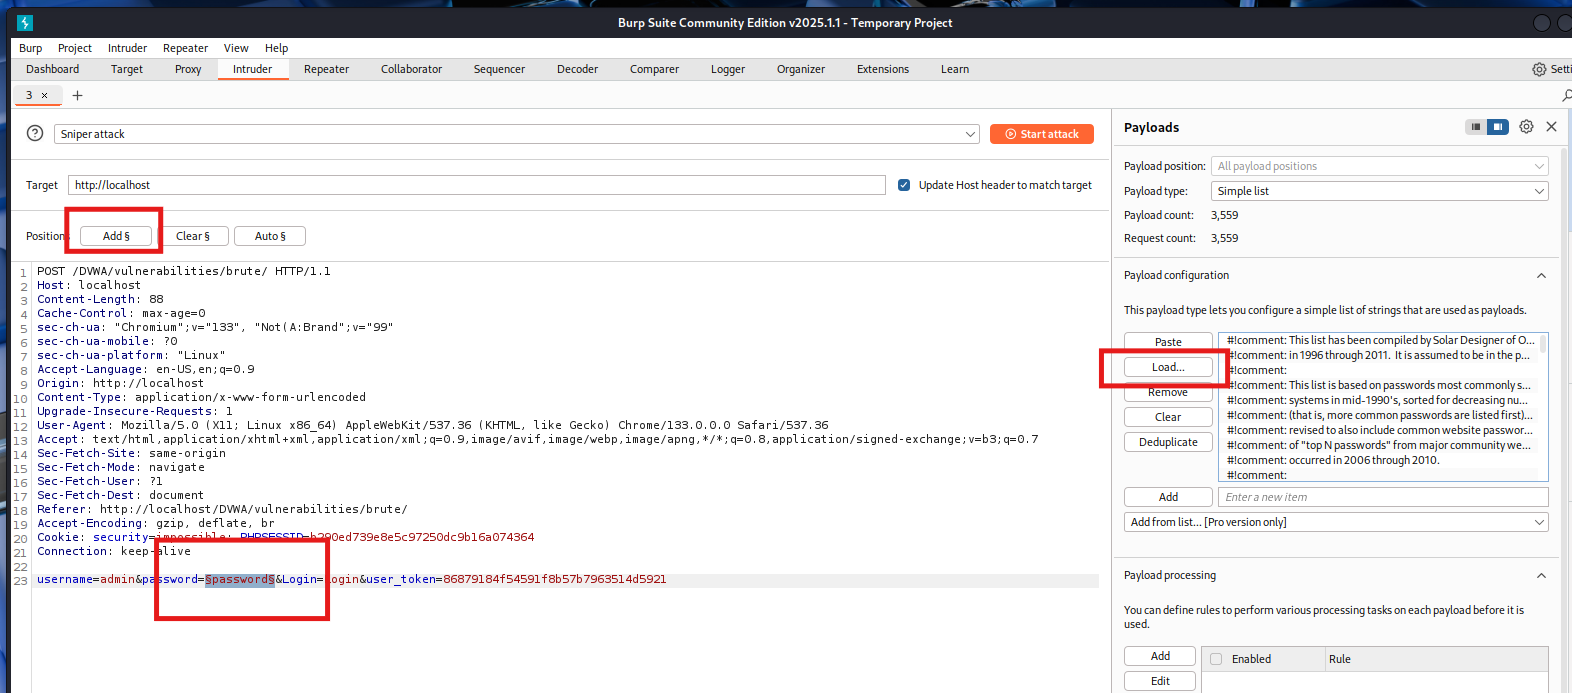Open Burp Settings gear in top bar
Image resolution: width=1572 pixels, height=693 pixels.
(1539, 69)
